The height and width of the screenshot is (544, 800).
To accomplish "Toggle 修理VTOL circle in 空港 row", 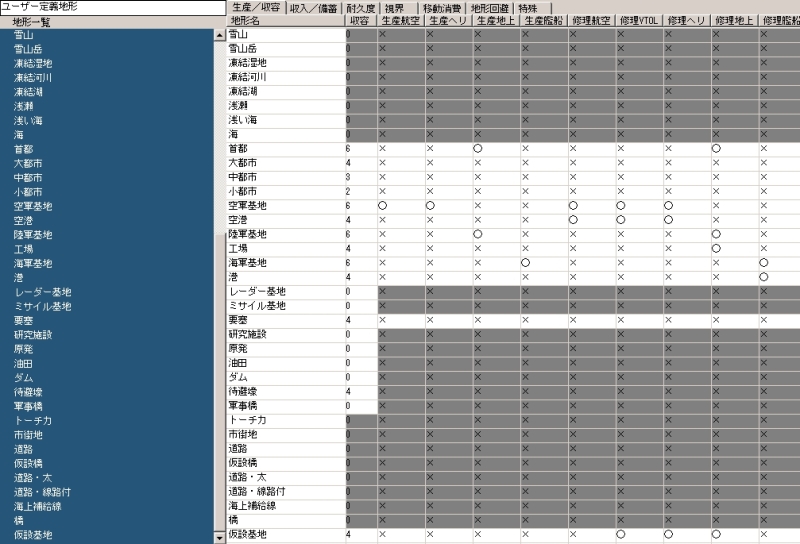I will (620, 220).
